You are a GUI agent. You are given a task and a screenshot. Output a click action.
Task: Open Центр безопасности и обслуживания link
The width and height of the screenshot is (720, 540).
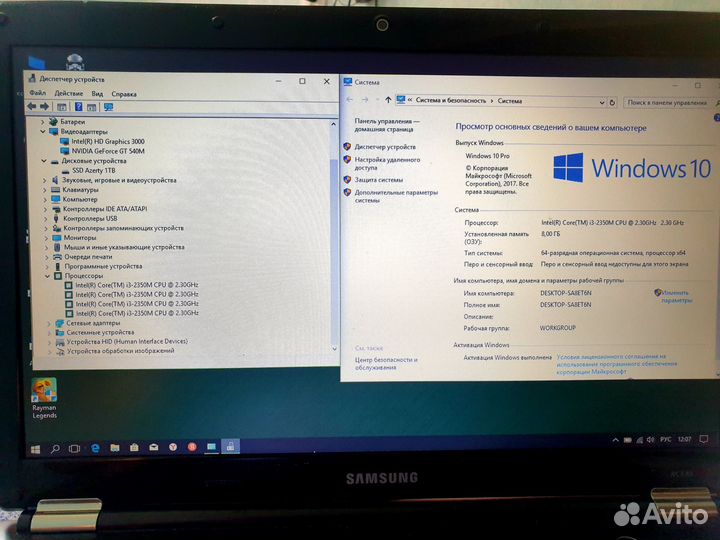(x=386, y=364)
